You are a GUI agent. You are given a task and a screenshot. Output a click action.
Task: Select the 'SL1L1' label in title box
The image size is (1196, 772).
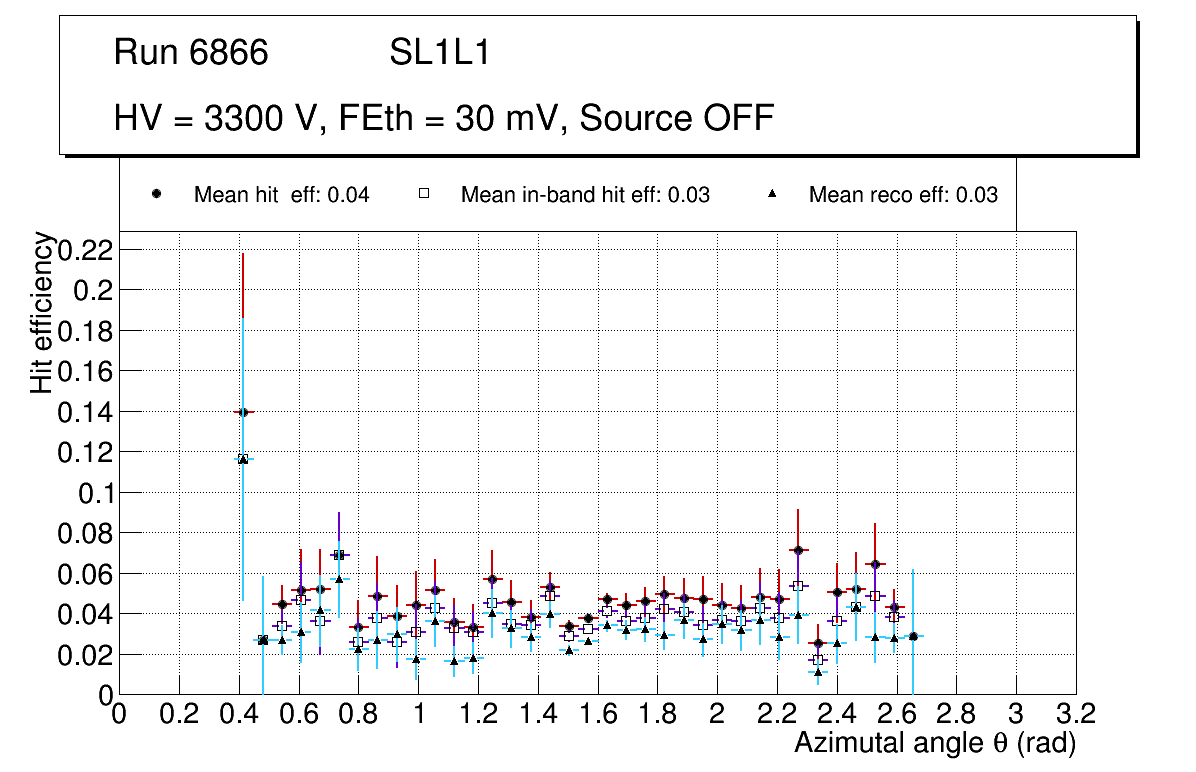pos(439,53)
